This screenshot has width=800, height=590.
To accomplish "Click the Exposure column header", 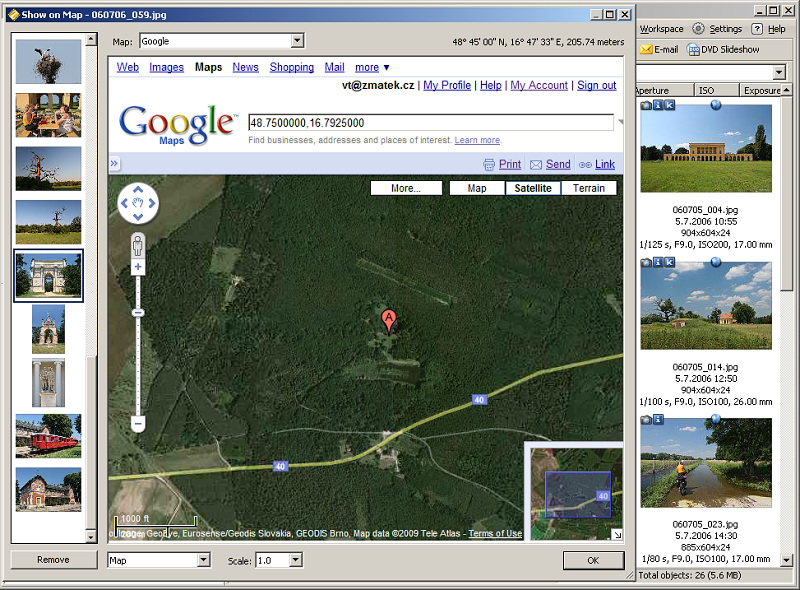I will (x=761, y=90).
